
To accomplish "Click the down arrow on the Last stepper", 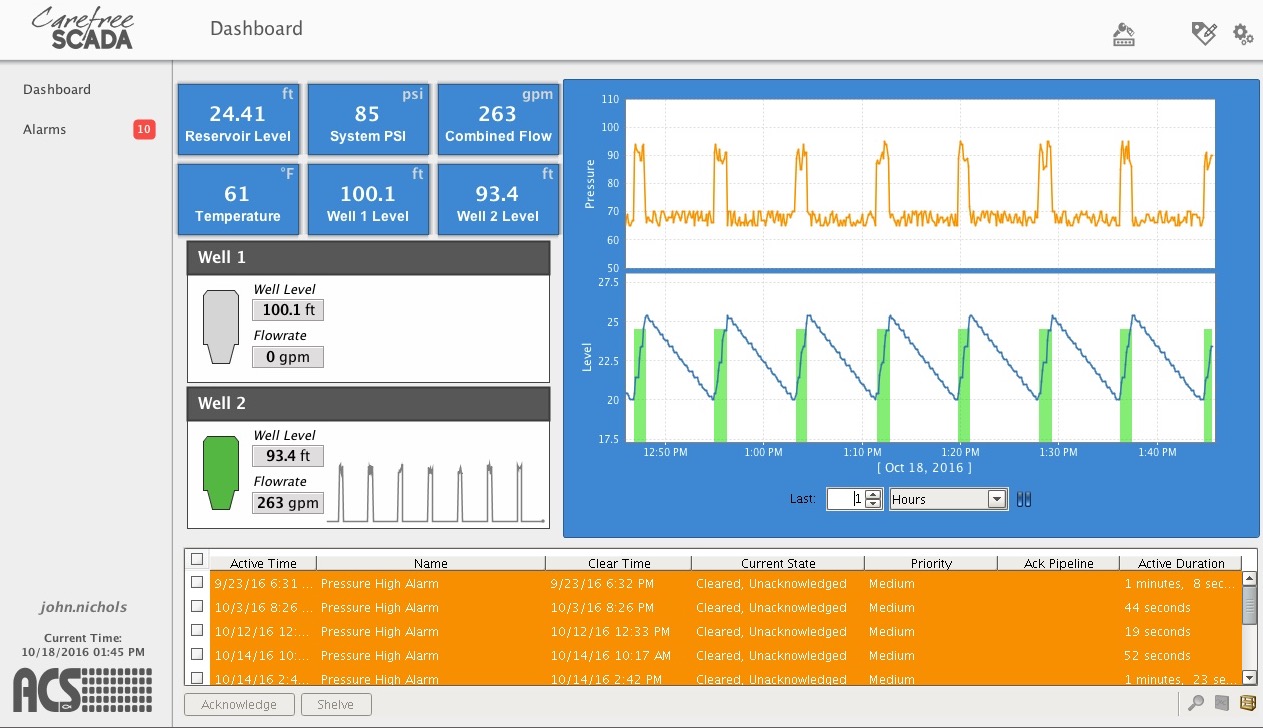I will click(x=872, y=502).
